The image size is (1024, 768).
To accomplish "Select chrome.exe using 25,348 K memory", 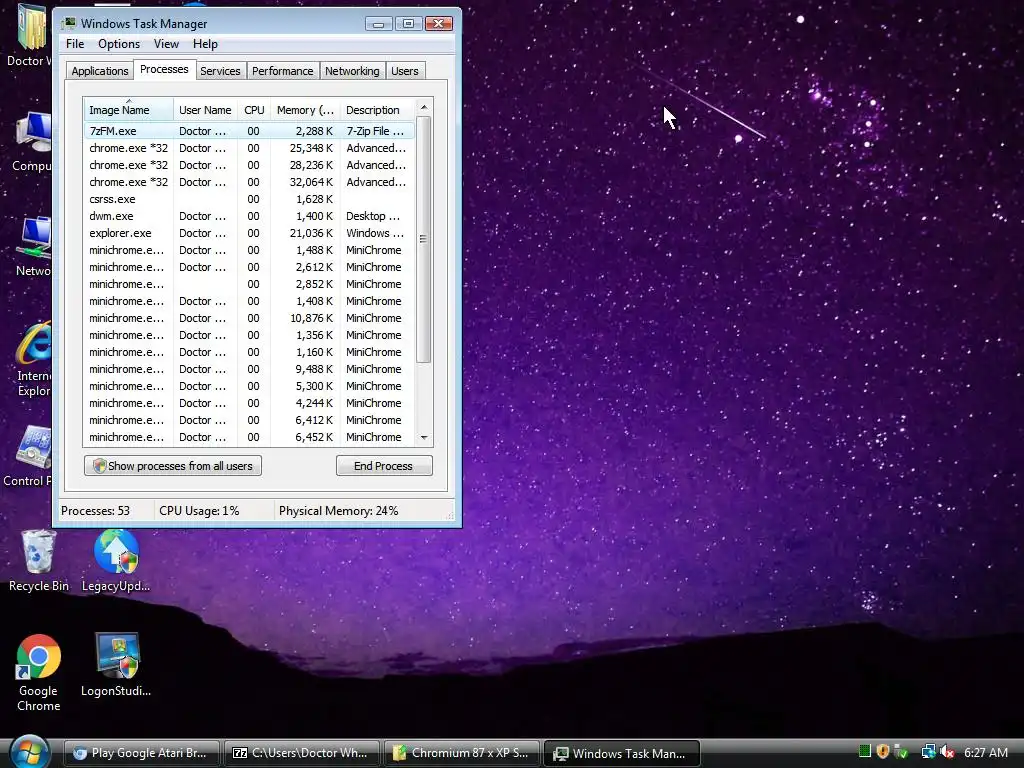I will 249,148.
